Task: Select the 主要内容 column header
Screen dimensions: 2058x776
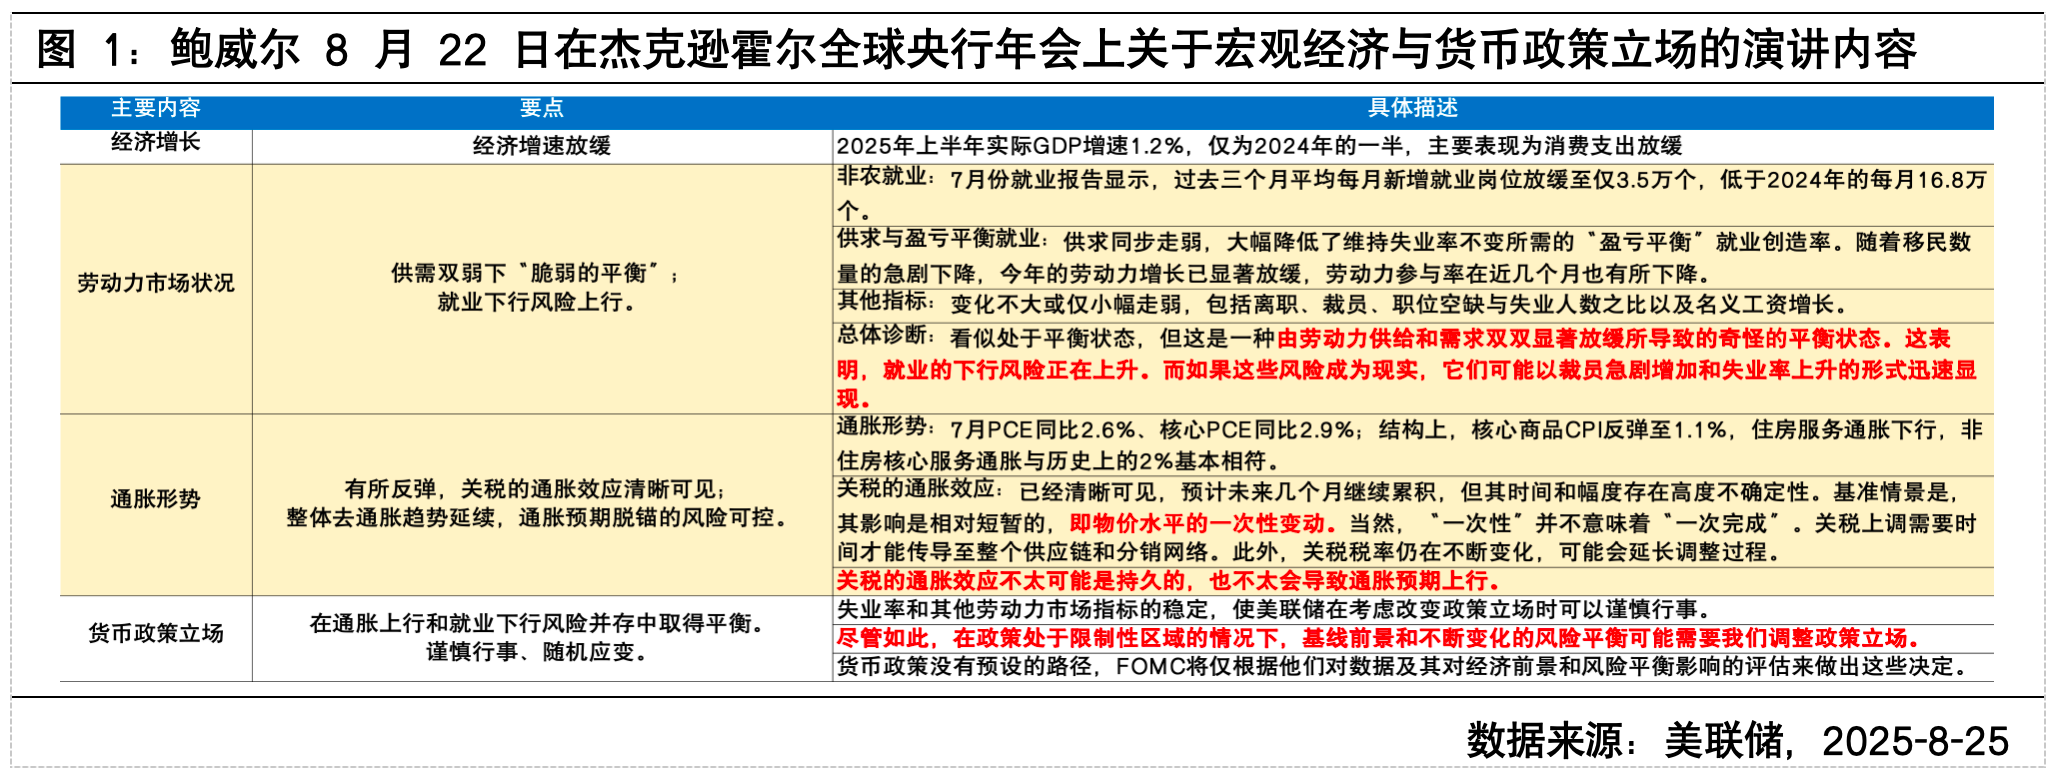Action: [156, 108]
